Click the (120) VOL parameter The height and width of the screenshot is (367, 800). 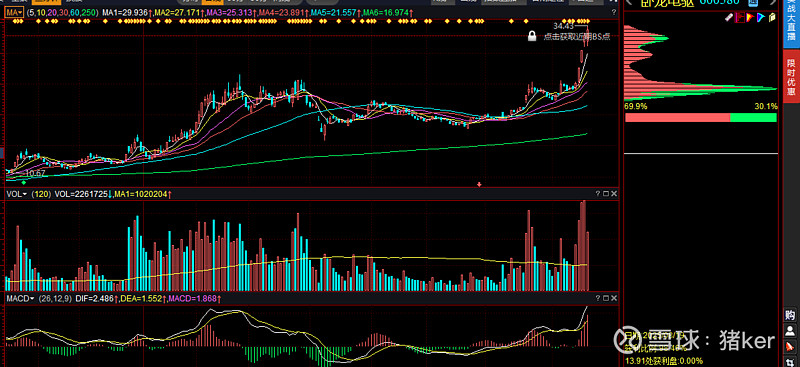coord(41,194)
